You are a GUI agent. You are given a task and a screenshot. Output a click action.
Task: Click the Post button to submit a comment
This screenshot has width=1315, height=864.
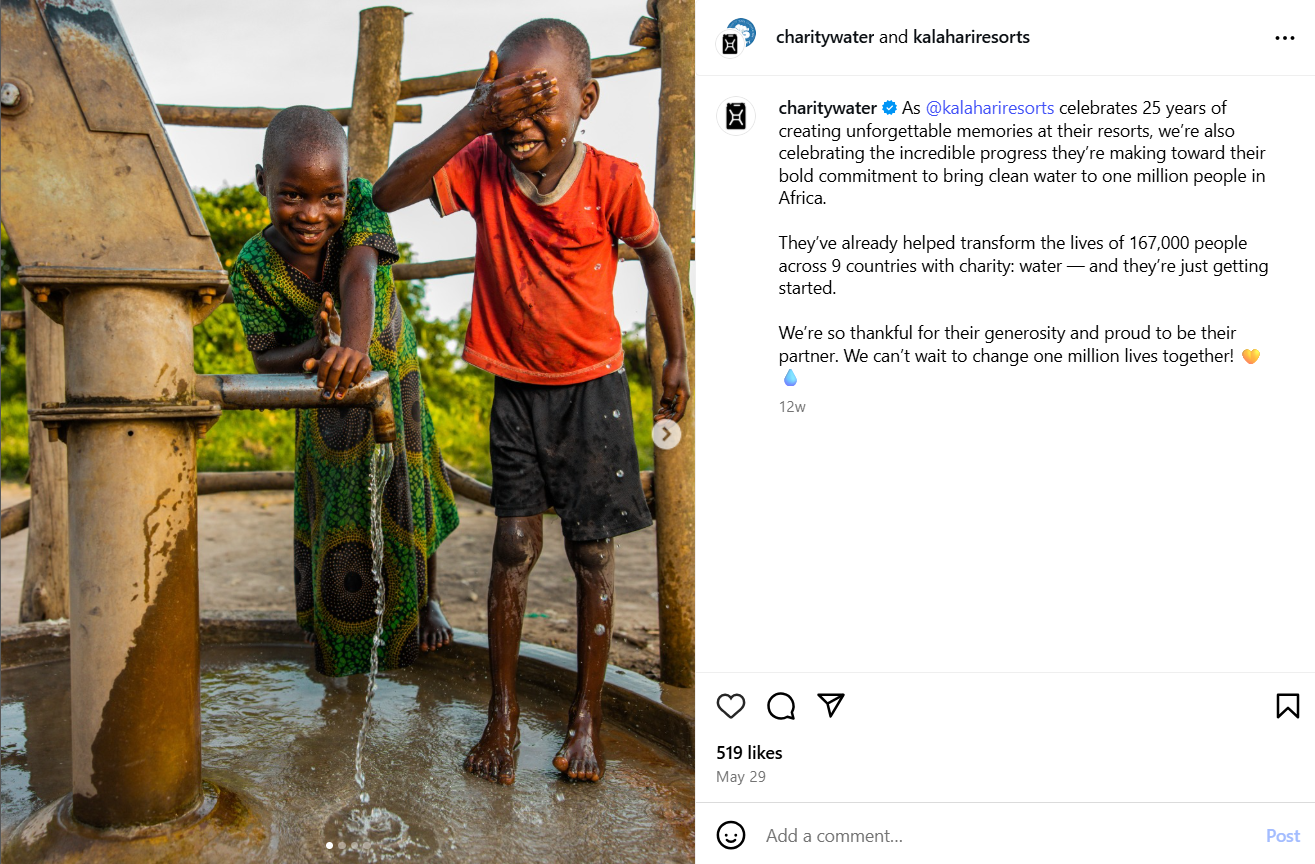1282,836
